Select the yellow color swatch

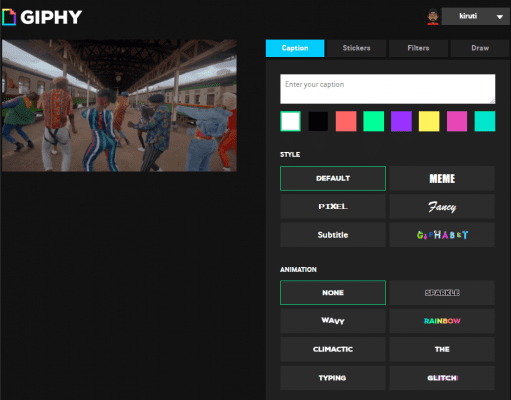[429, 121]
